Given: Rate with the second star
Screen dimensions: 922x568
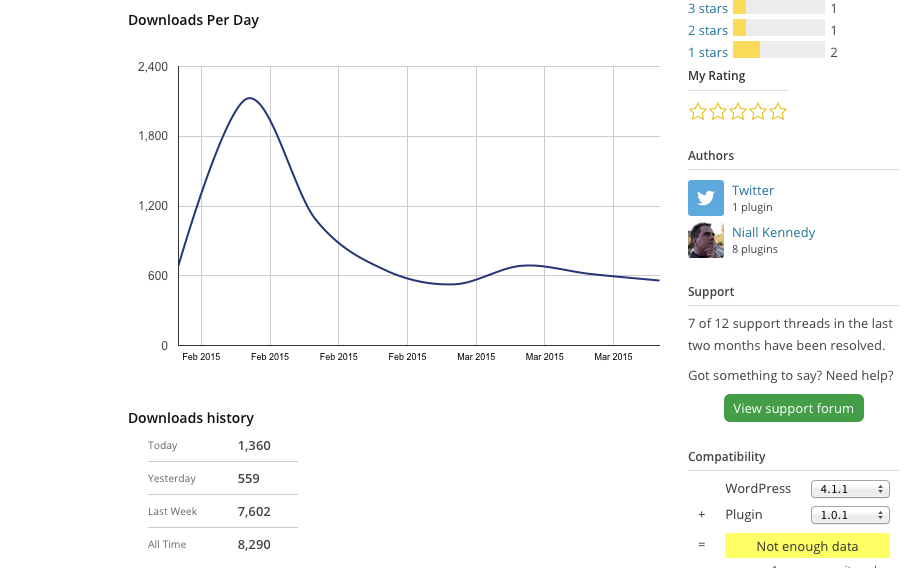Looking at the screenshot, I should coord(718,112).
